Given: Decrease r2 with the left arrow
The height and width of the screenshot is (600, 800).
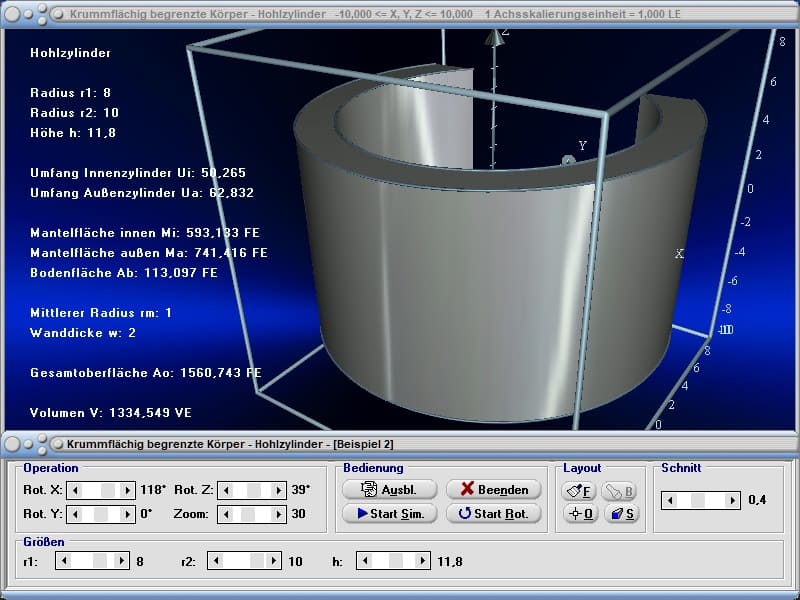Looking at the screenshot, I should click(x=216, y=561).
